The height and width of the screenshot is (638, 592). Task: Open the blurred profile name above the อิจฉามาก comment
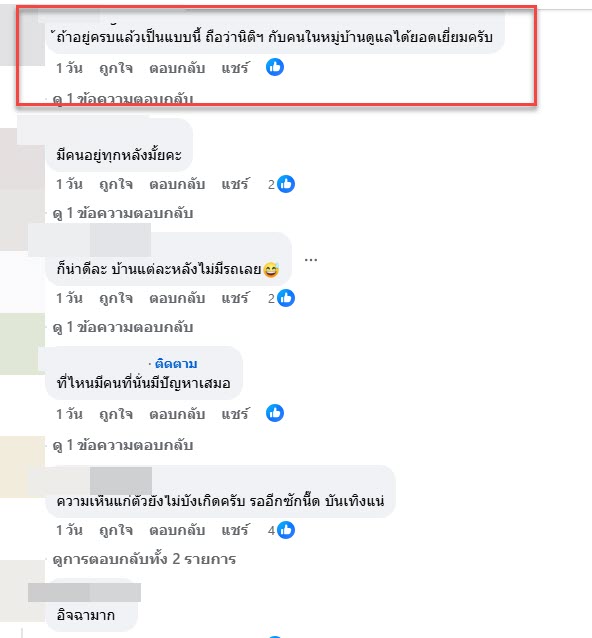(x=84, y=592)
